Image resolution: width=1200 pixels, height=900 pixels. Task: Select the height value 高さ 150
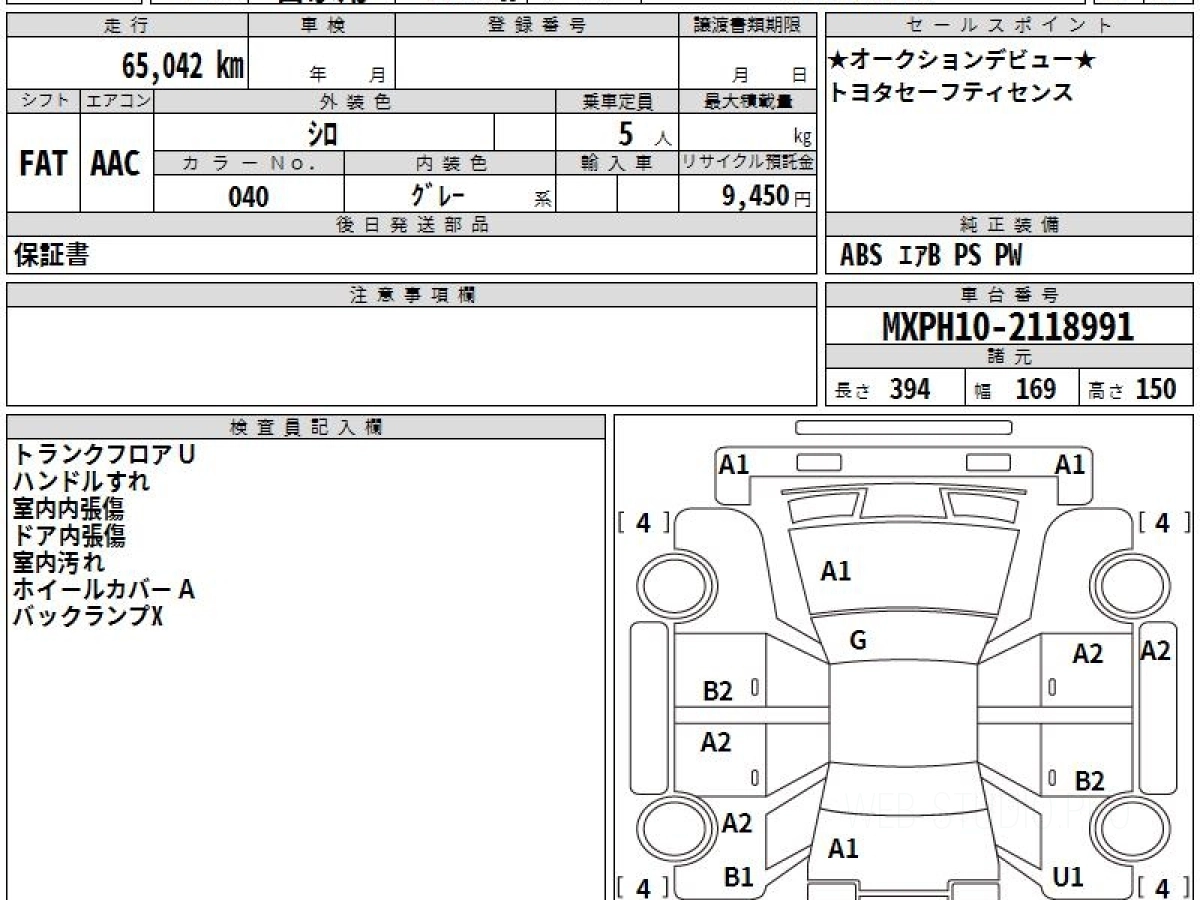[1133, 389]
